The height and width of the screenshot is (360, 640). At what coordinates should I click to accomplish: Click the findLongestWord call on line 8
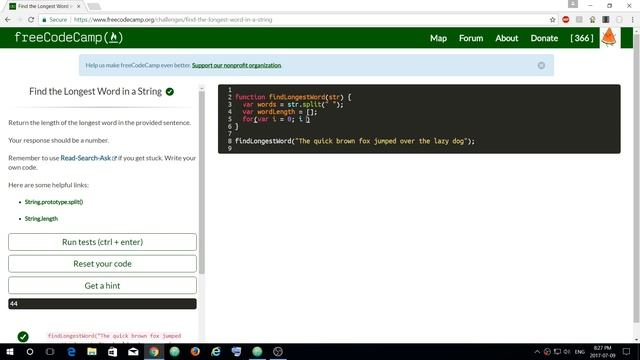pyautogui.click(x=355, y=141)
